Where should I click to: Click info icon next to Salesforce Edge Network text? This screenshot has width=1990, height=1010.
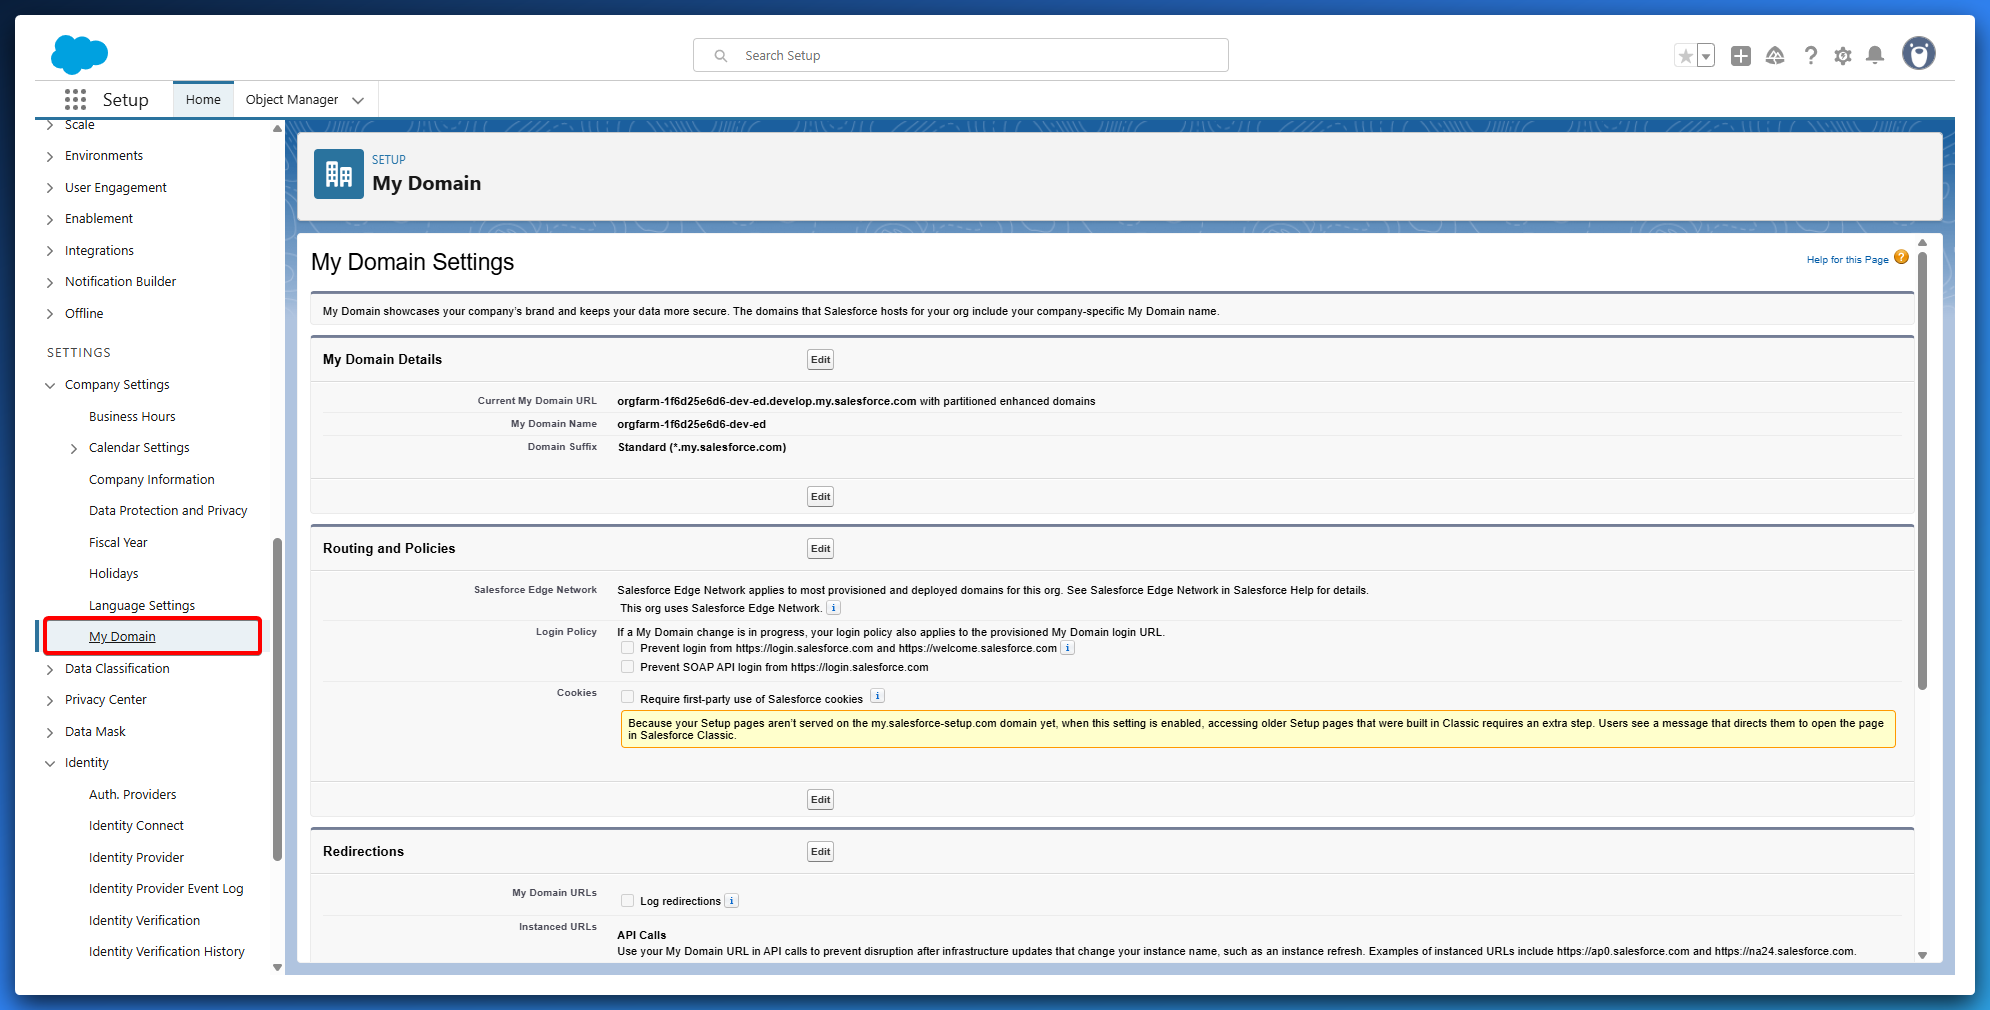(834, 608)
